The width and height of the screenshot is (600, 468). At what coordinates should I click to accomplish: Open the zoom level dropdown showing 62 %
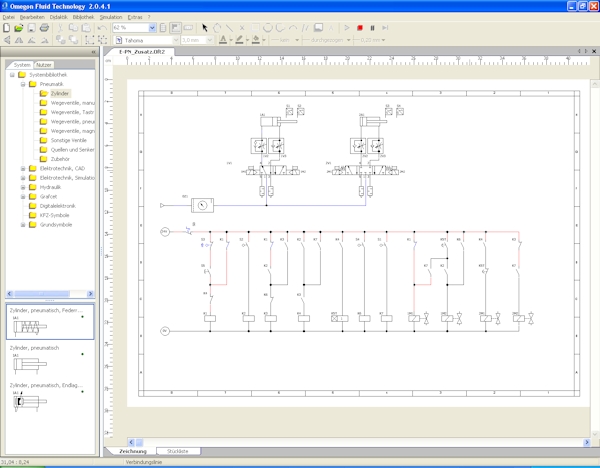(152, 28)
